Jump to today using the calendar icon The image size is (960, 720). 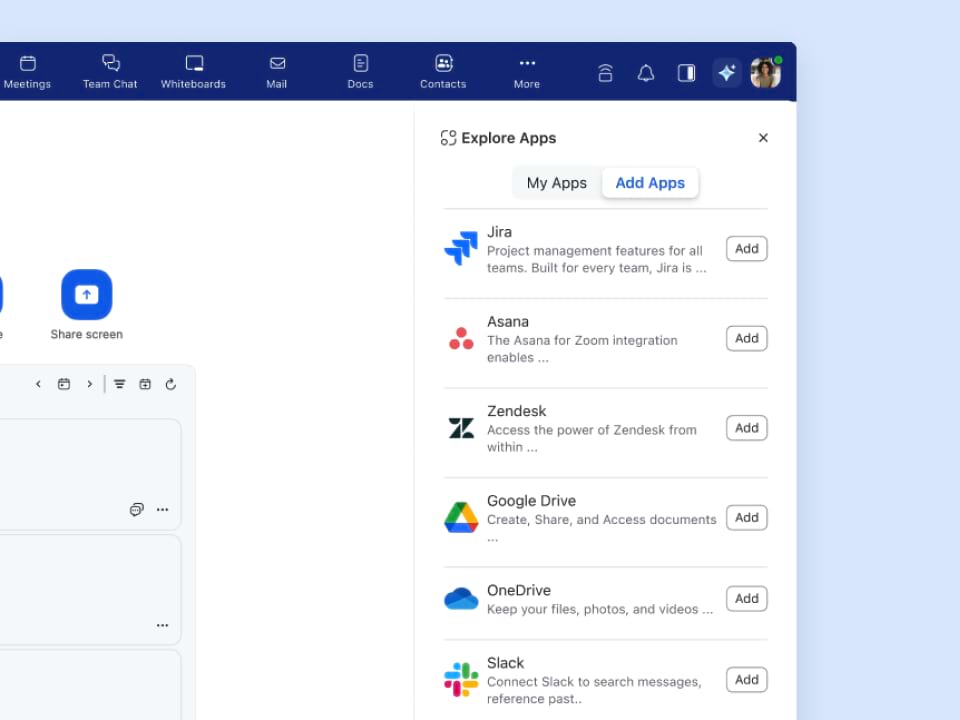coord(64,383)
